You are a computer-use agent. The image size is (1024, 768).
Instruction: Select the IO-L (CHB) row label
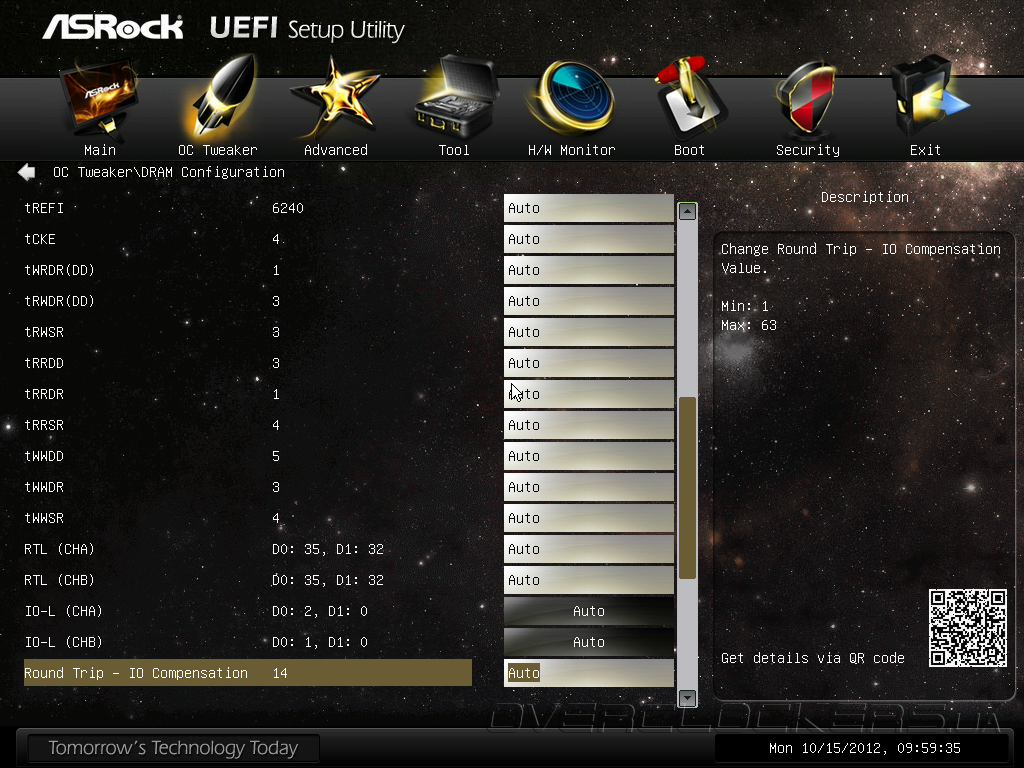63,643
